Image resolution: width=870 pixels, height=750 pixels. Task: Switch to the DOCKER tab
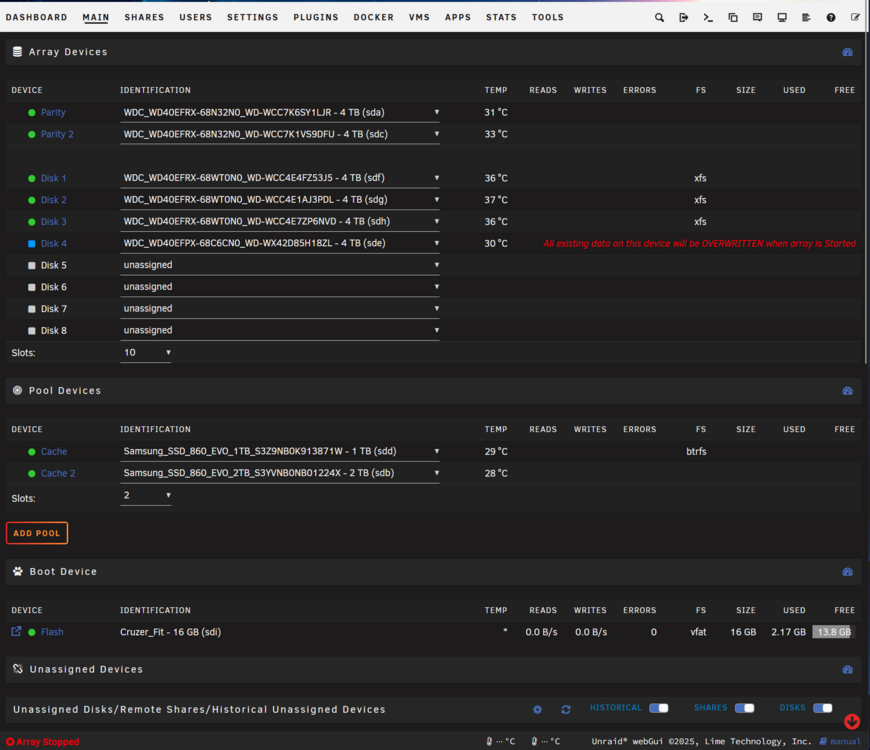373,17
